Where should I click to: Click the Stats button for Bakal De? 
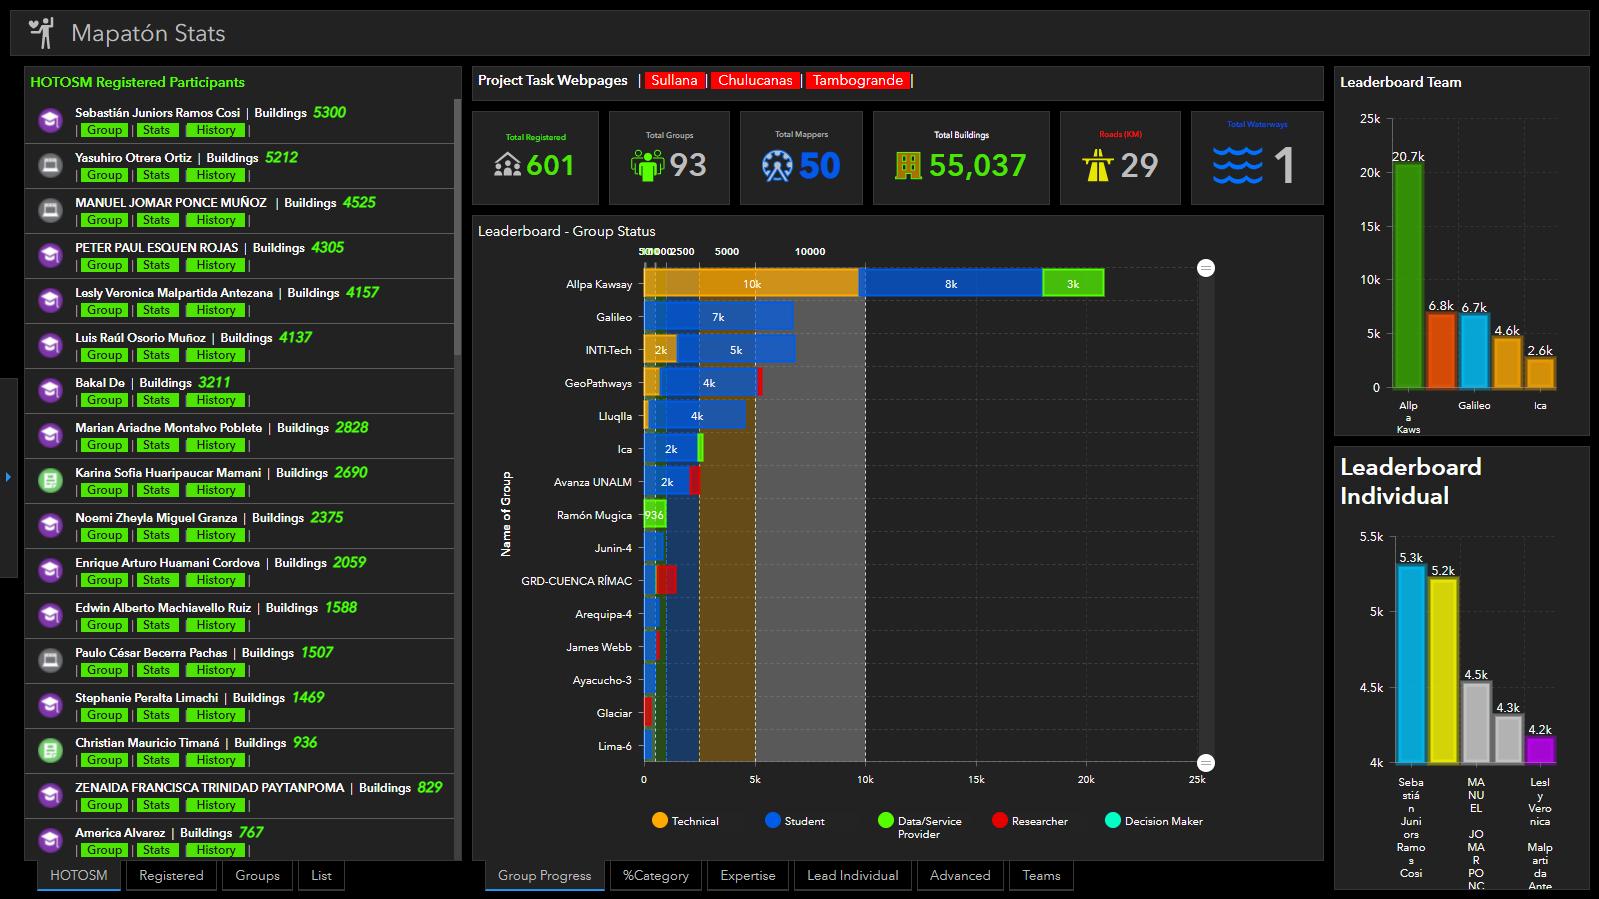click(x=155, y=400)
